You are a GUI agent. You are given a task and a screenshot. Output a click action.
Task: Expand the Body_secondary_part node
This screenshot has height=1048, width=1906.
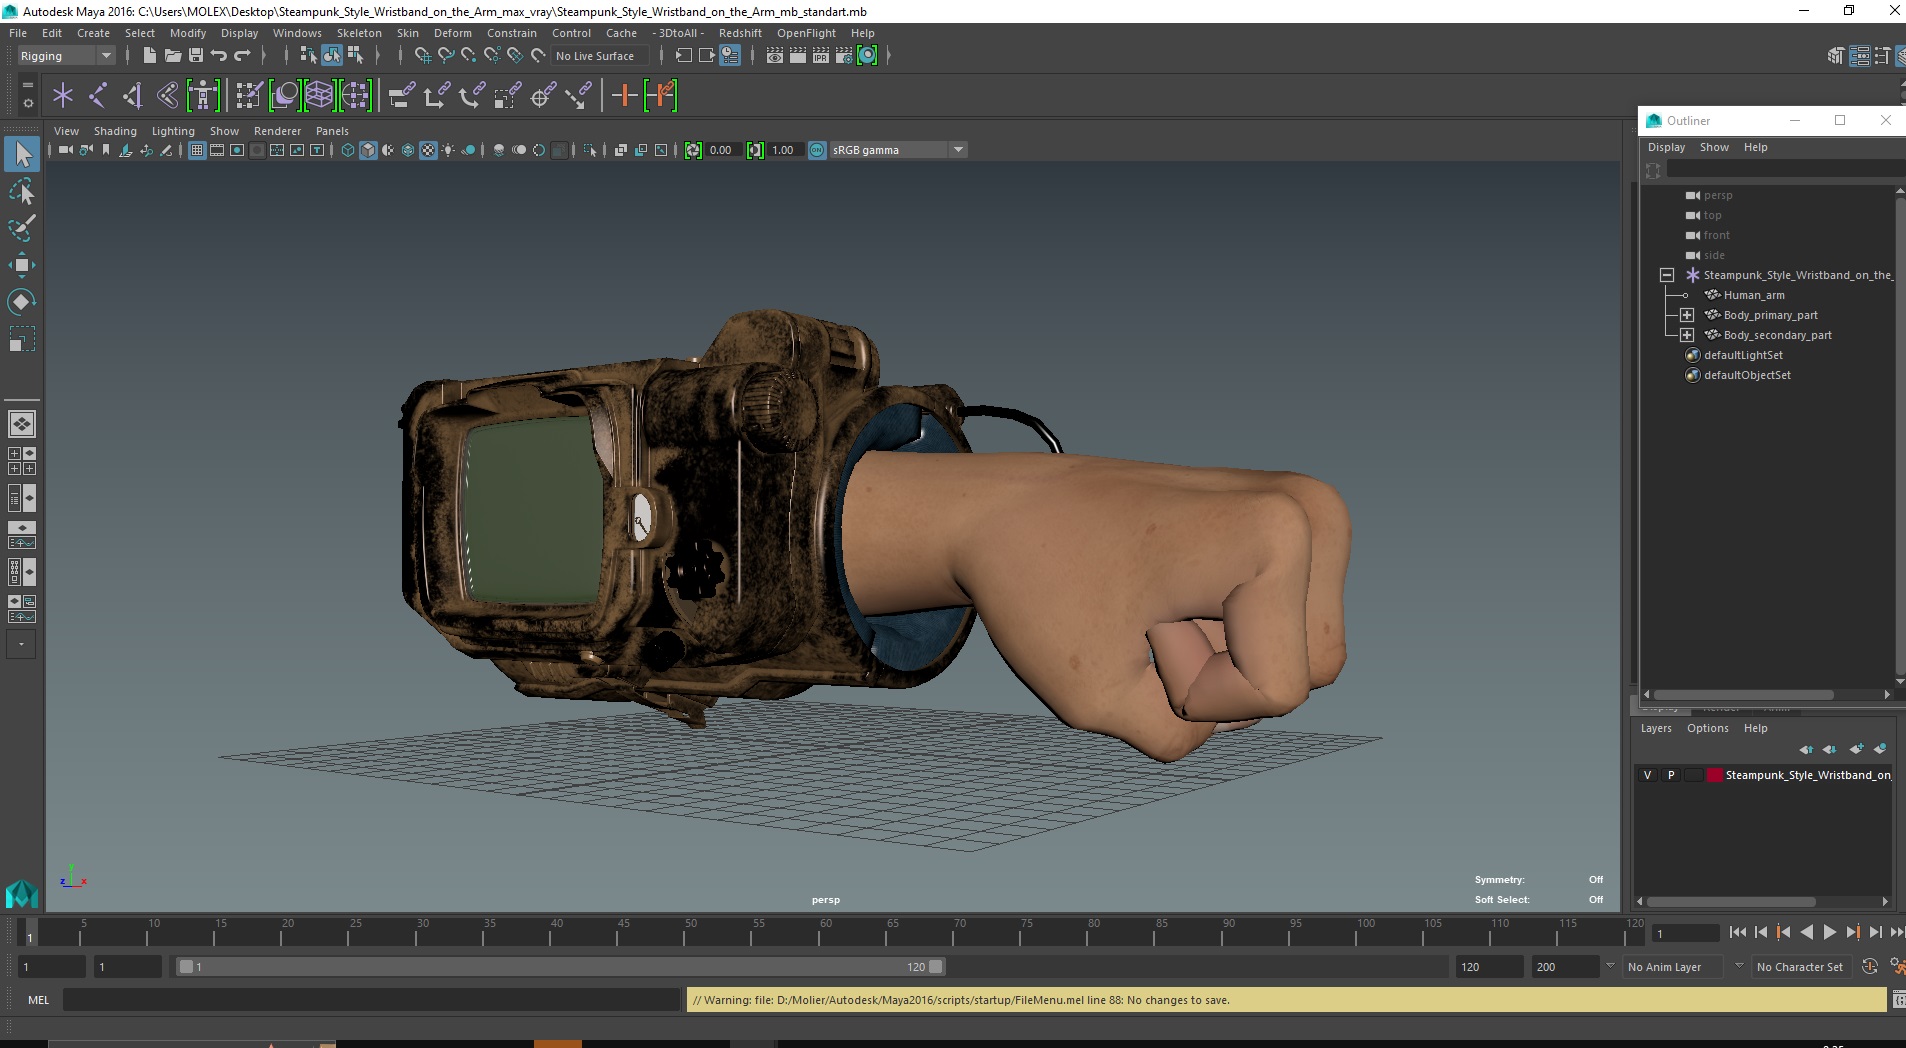[1687, 335]
